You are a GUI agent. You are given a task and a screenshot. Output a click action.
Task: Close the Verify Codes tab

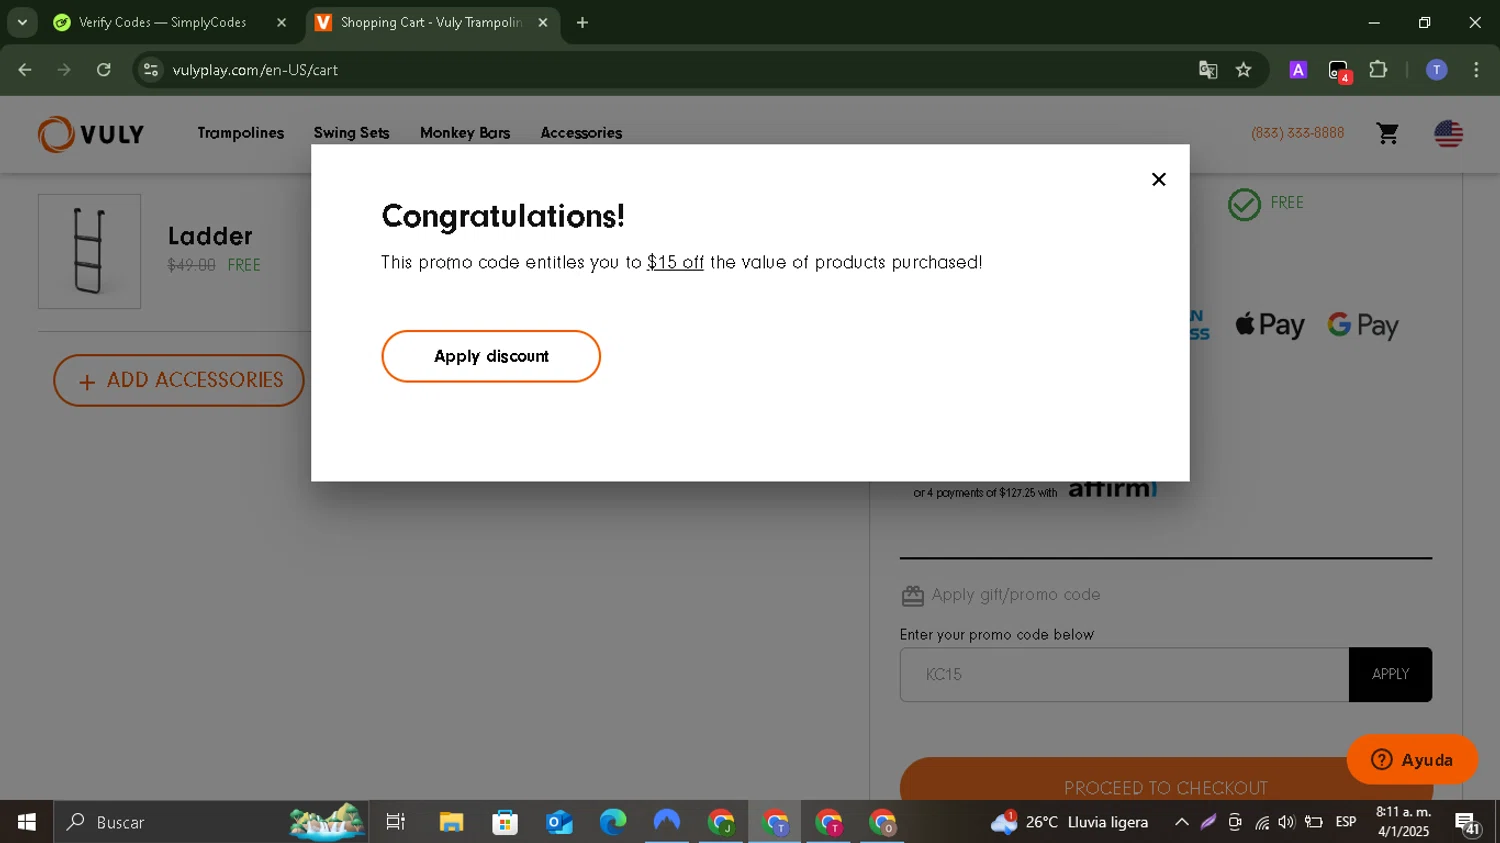[x=281, y=22]
